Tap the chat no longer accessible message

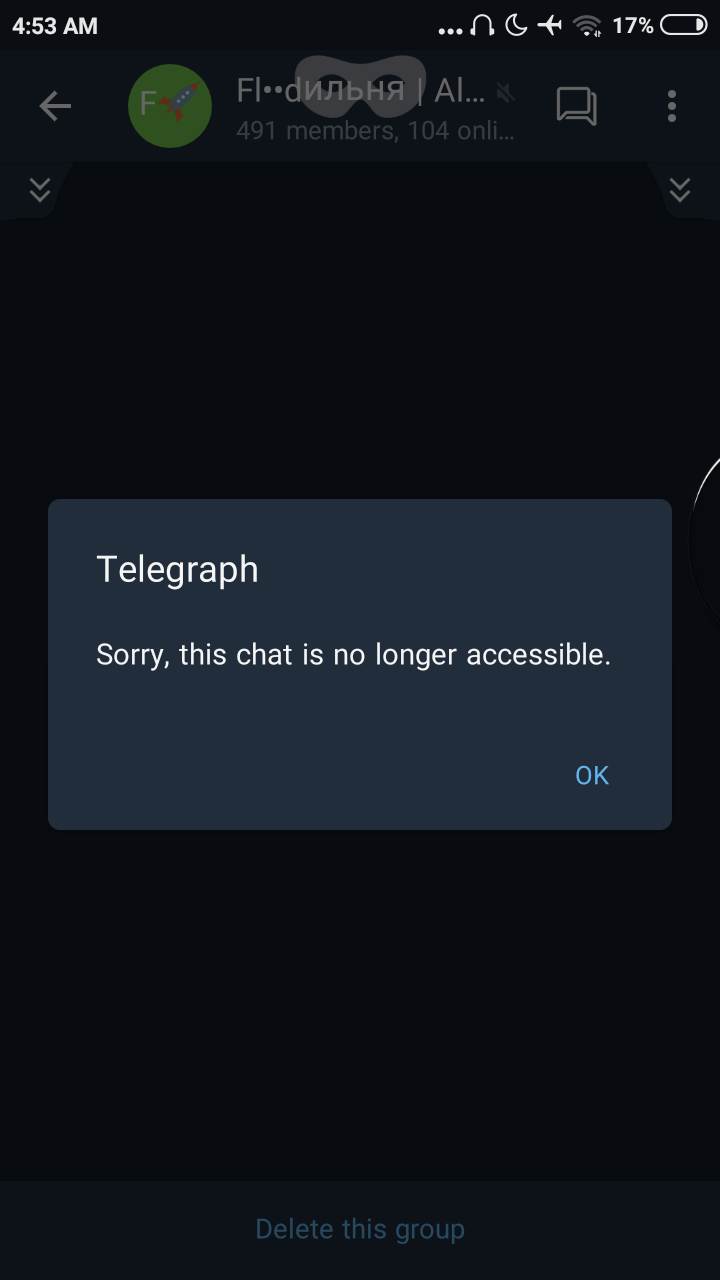tap(353, 655)
